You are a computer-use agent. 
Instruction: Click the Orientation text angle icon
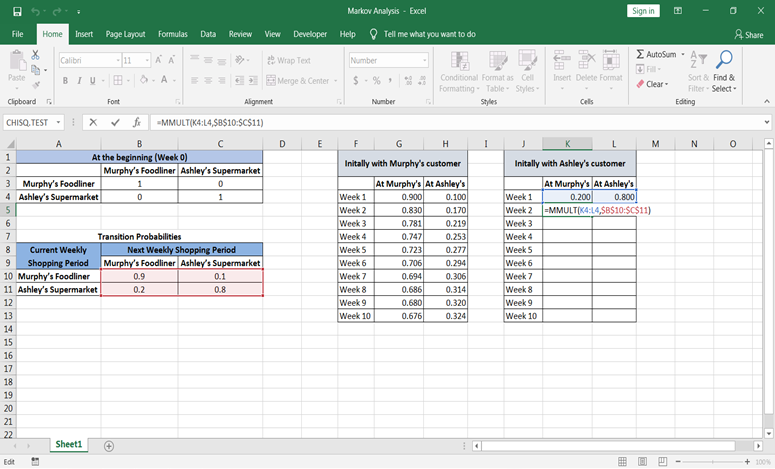pos(240,60)
